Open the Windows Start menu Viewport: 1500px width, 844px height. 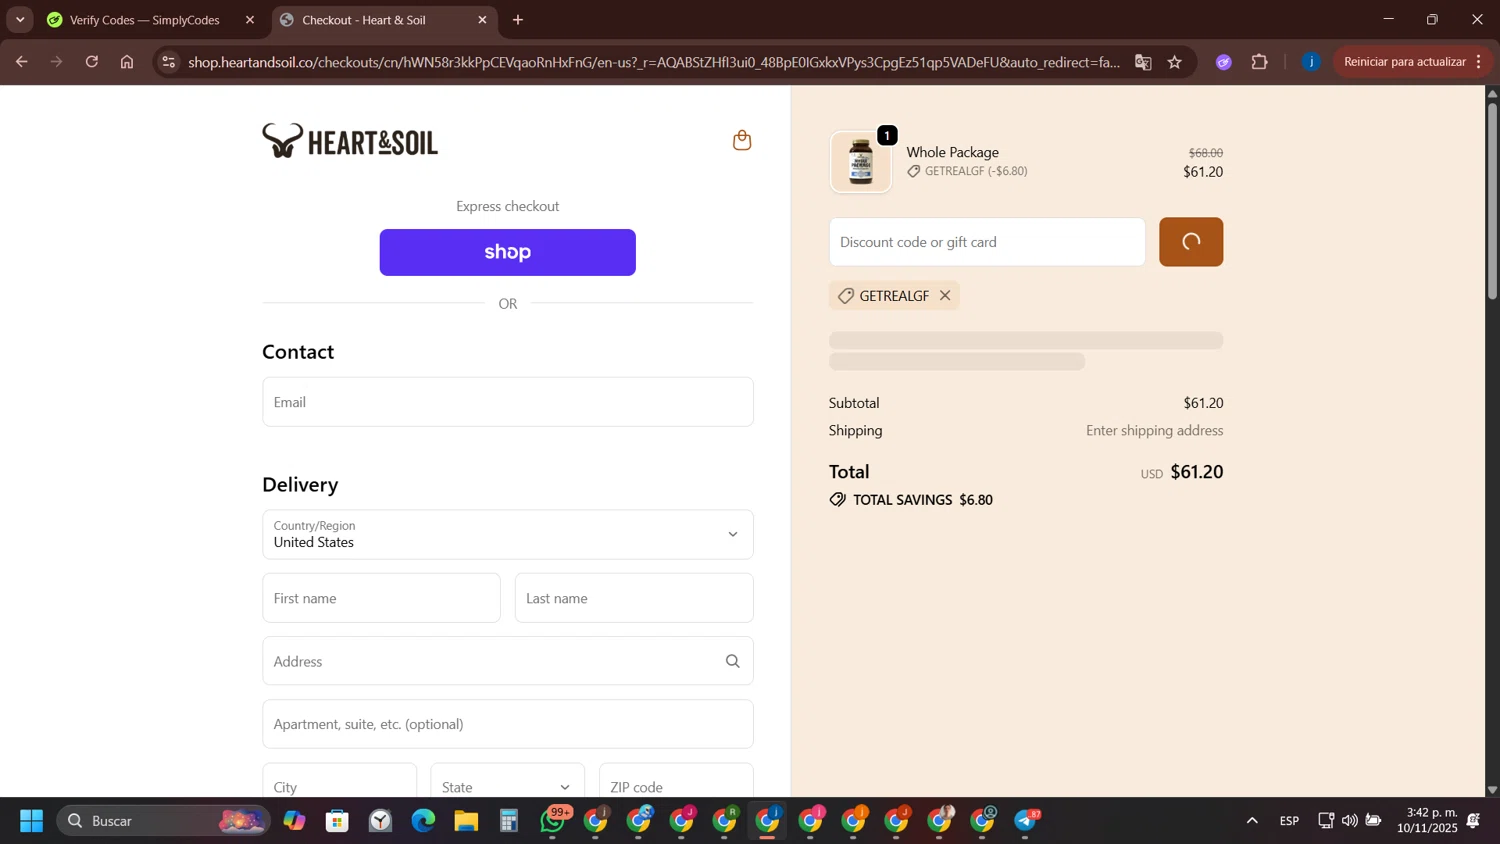tap(32, 821)
